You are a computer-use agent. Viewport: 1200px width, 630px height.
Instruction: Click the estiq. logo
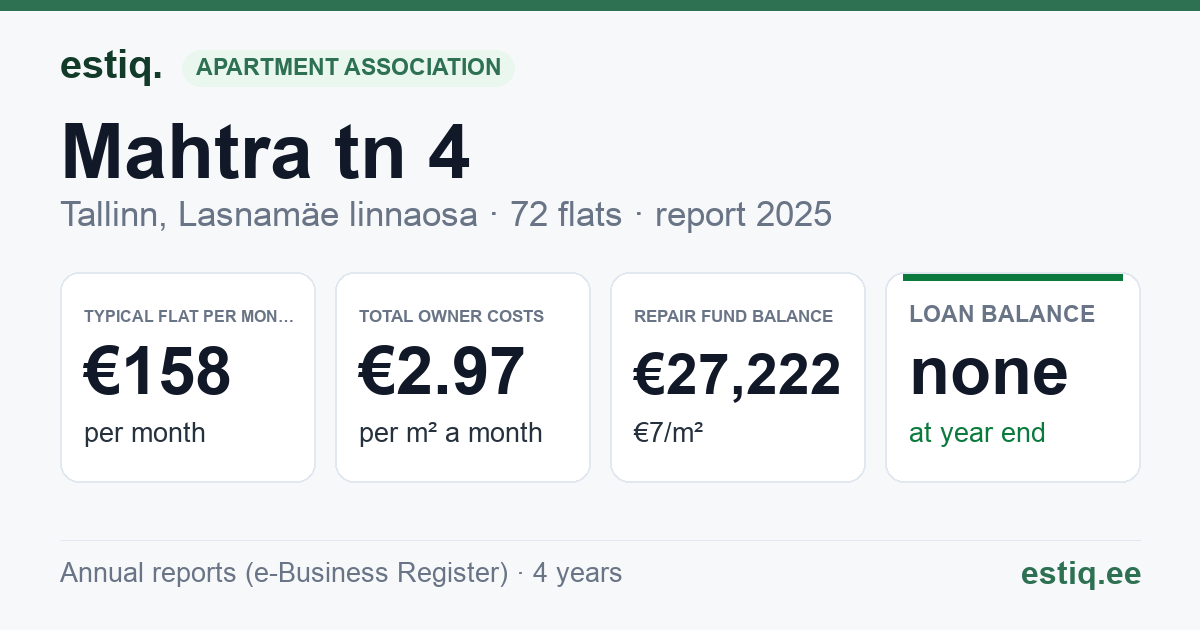coord(111,67)
